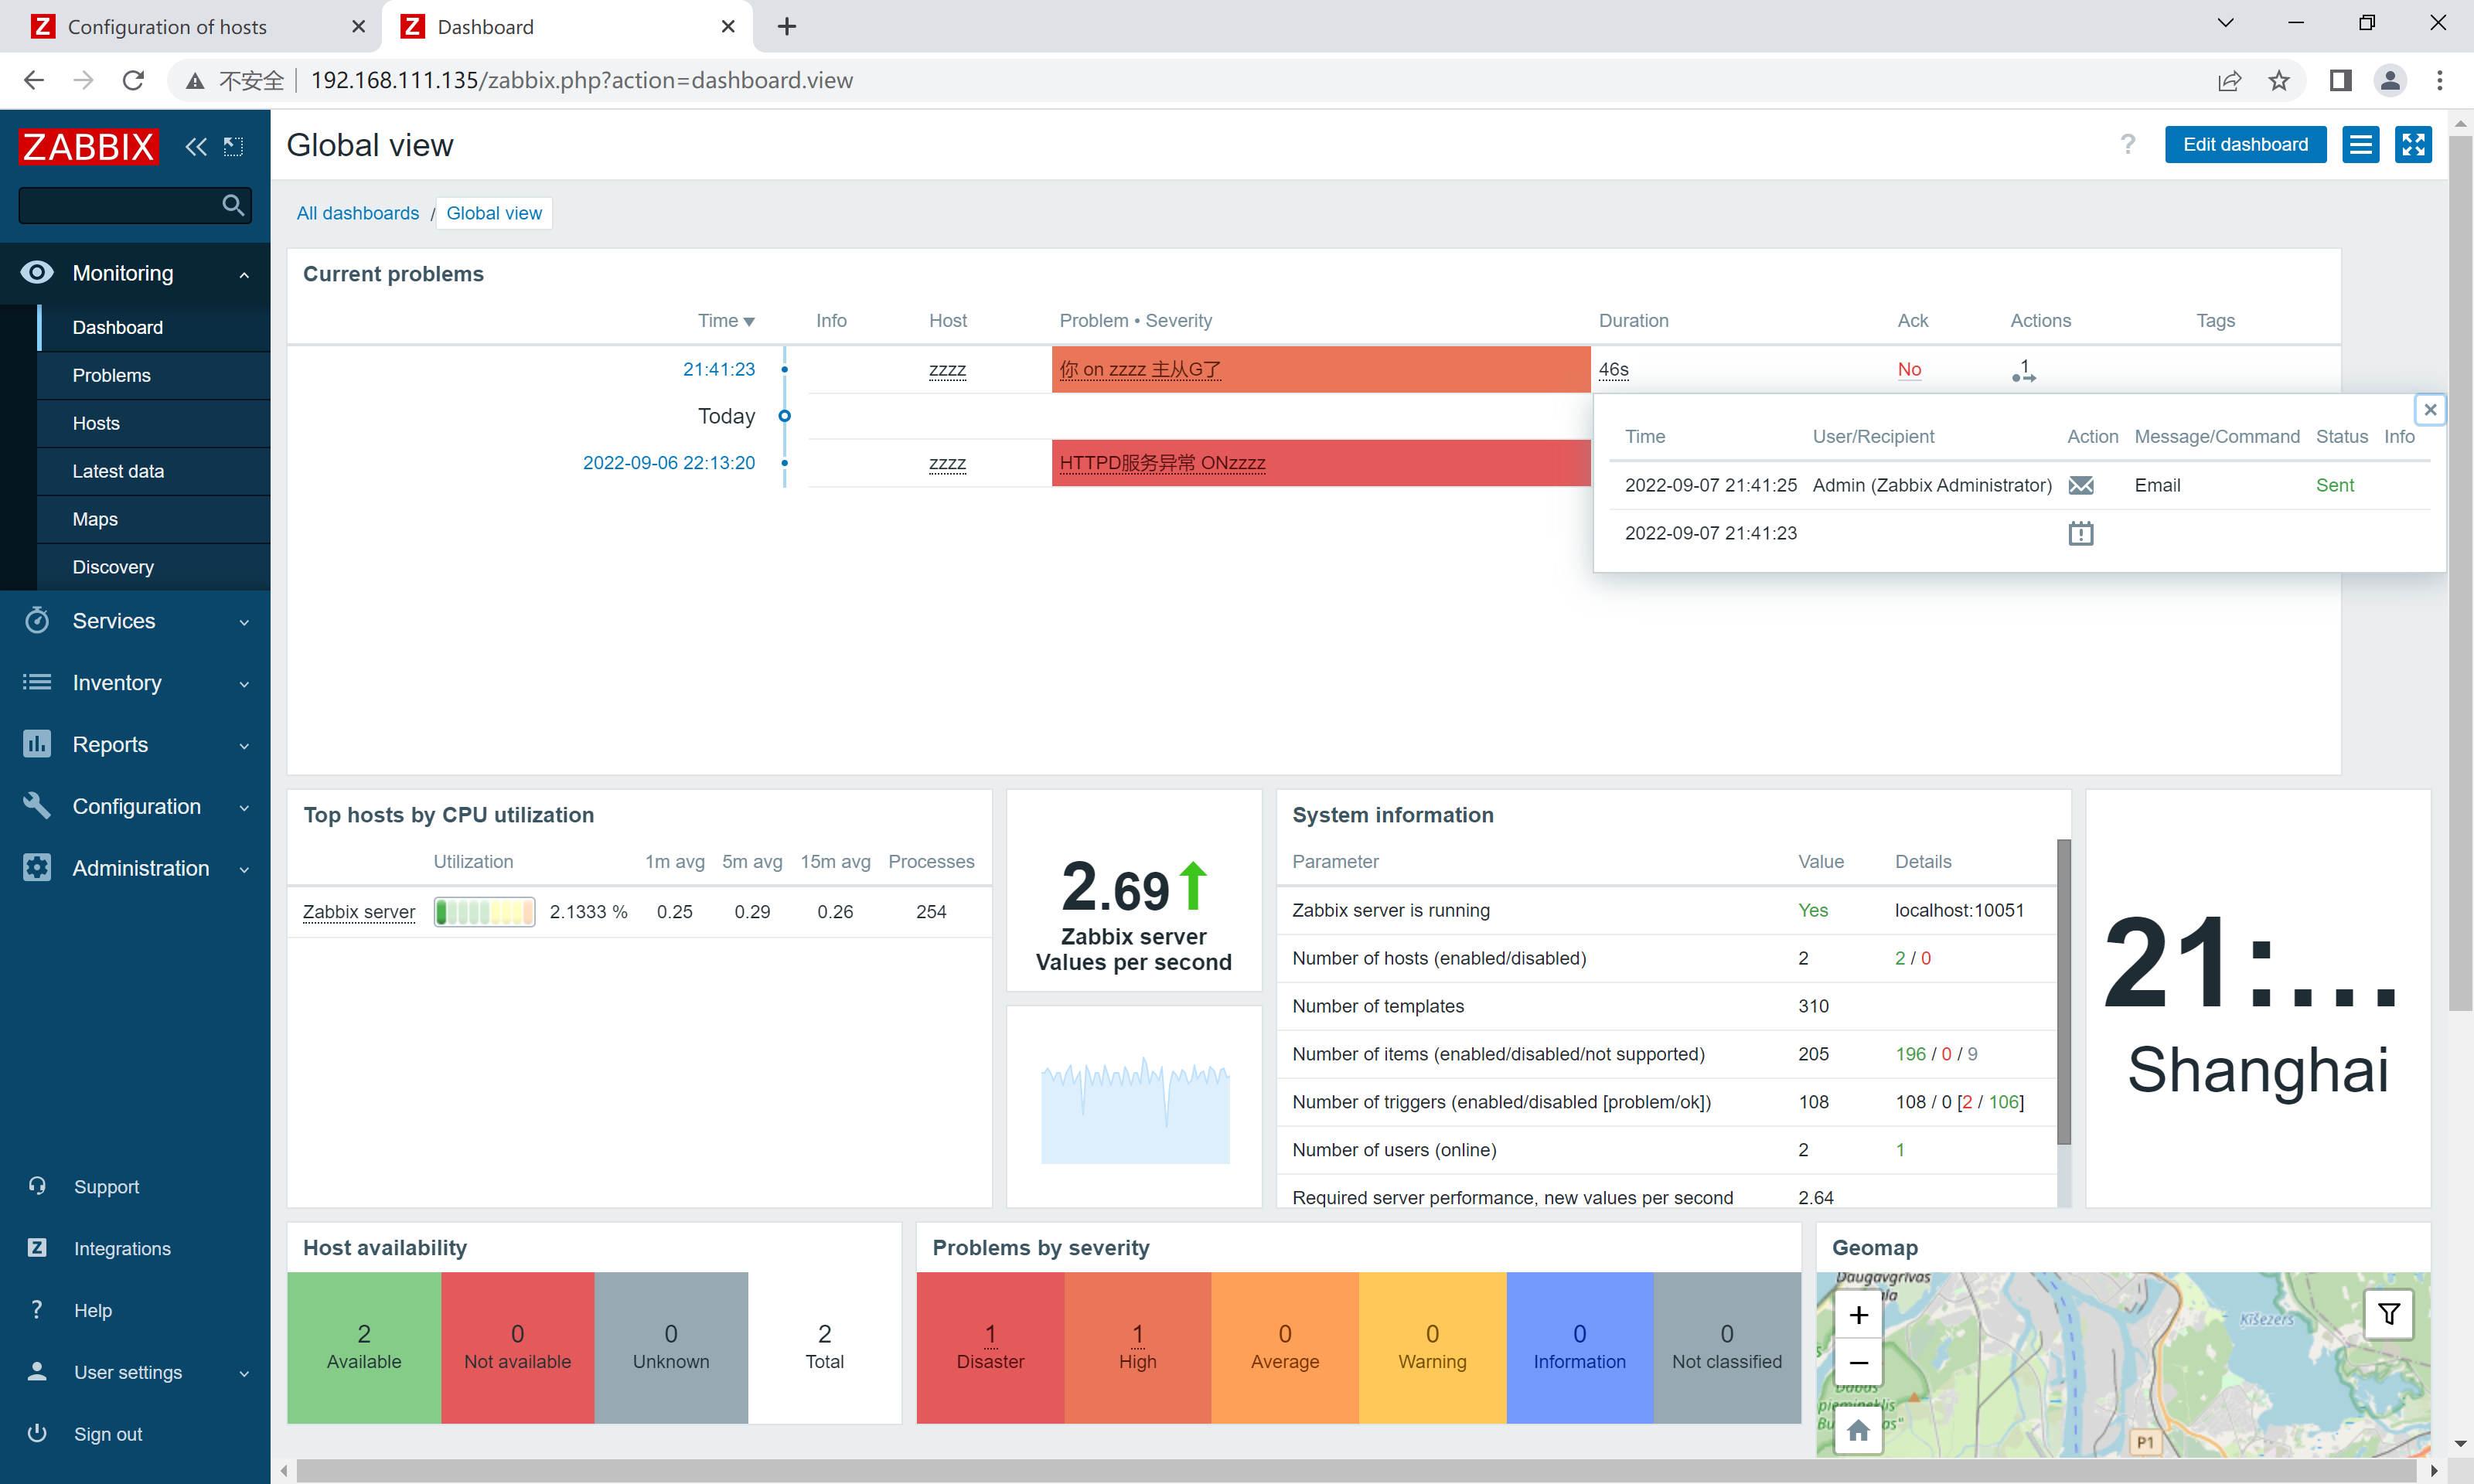Viewport: 2474px width, 1484px height.
Task: Sort problems by Time column header
Action: 726,320
